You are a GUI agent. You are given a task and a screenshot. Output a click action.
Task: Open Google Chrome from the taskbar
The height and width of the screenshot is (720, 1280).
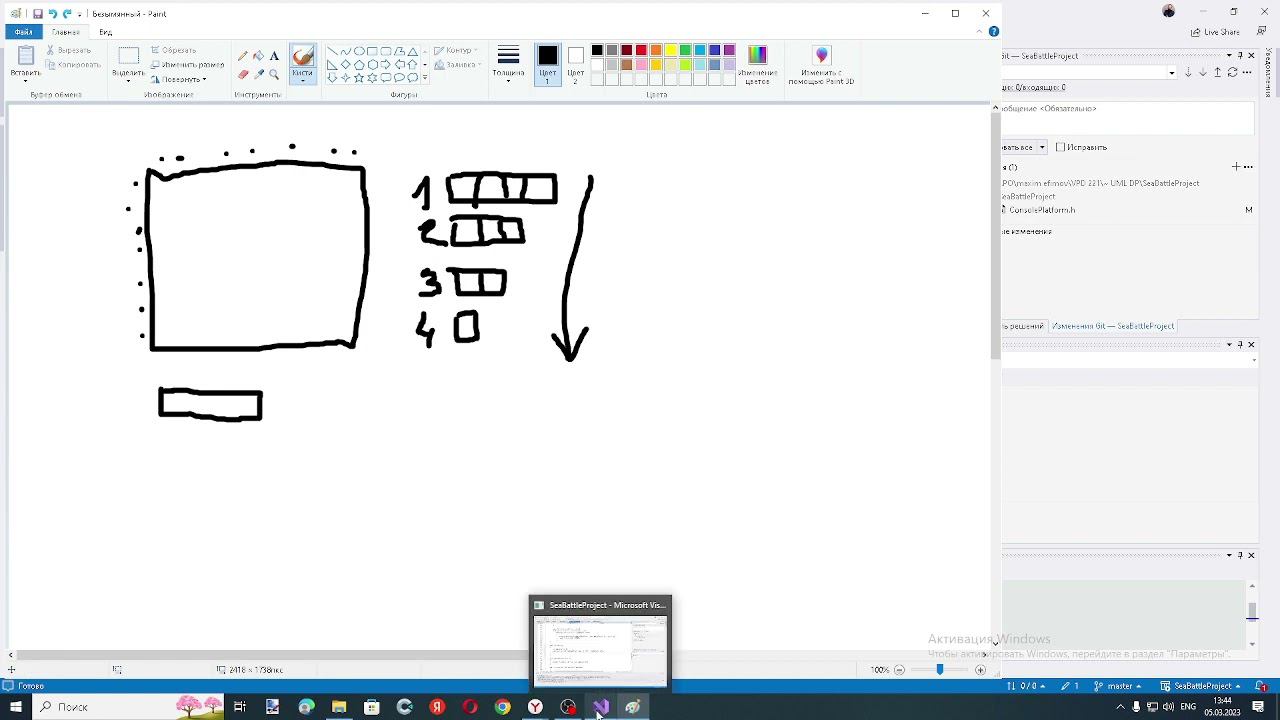(502, 707)
